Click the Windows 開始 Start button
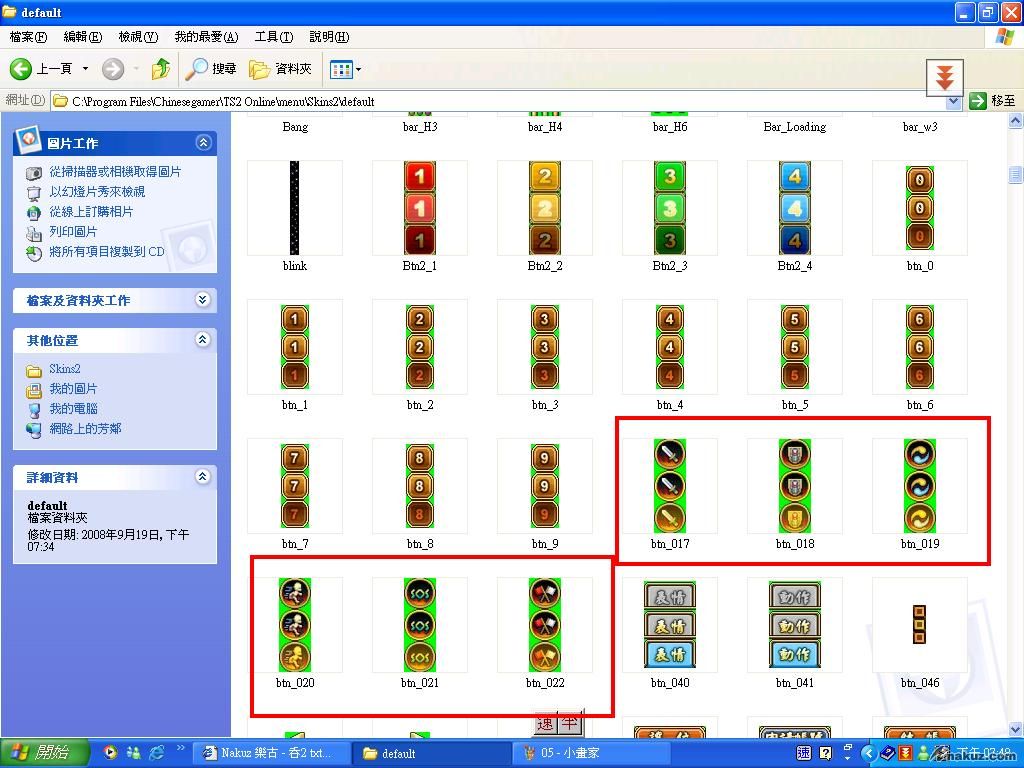 44,753
